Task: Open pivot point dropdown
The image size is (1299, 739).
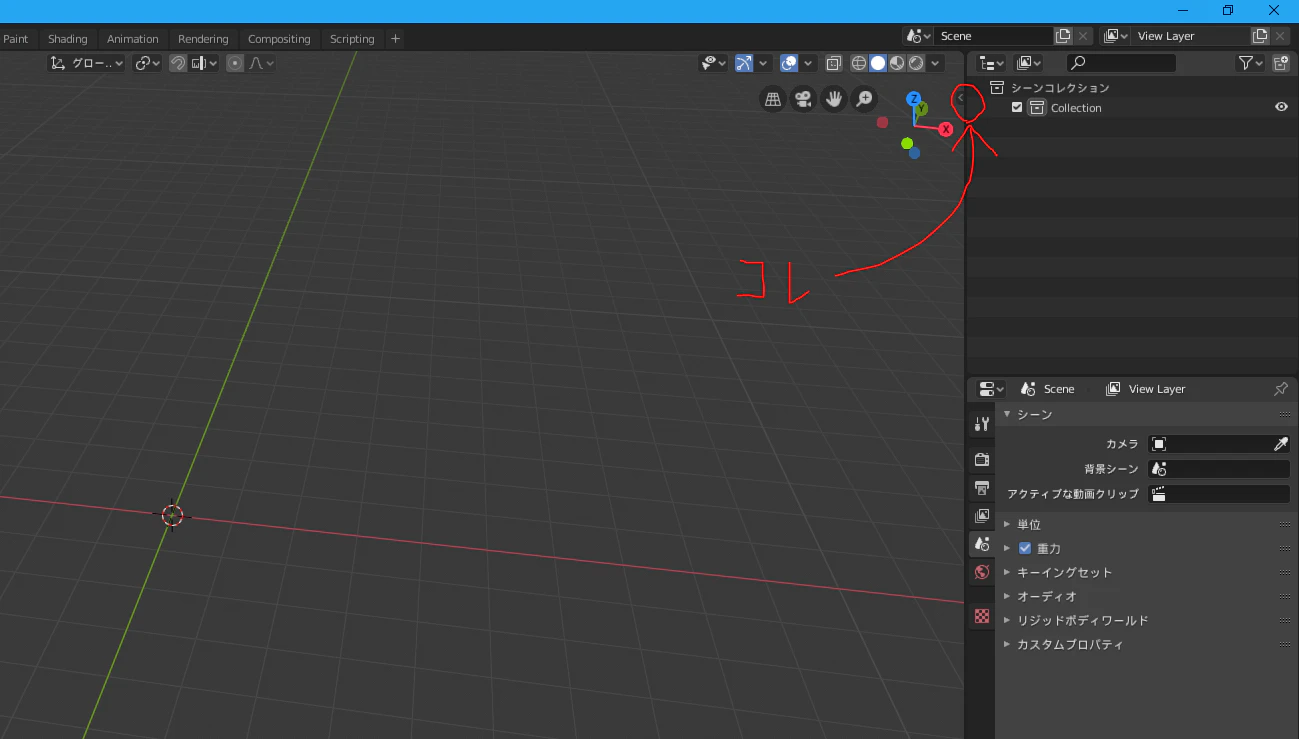Action: click(x=148, y=63)
